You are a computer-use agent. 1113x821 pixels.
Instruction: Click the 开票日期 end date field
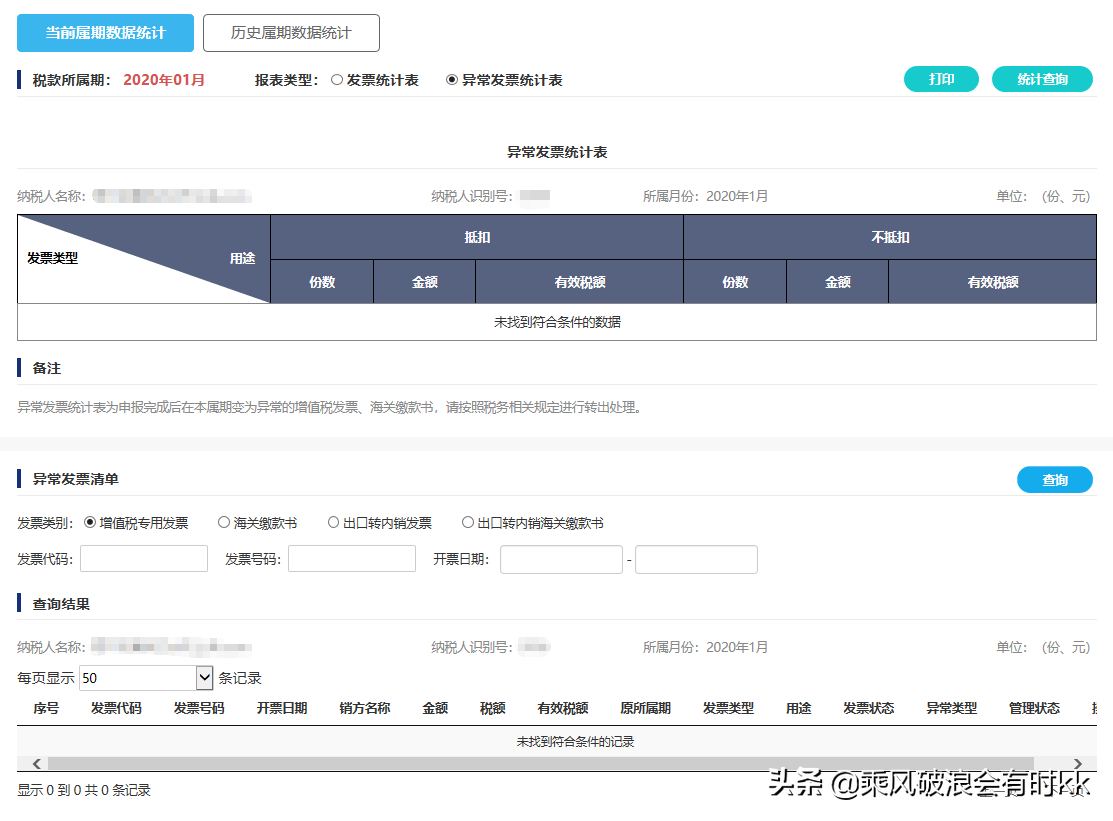pos(696,559)
